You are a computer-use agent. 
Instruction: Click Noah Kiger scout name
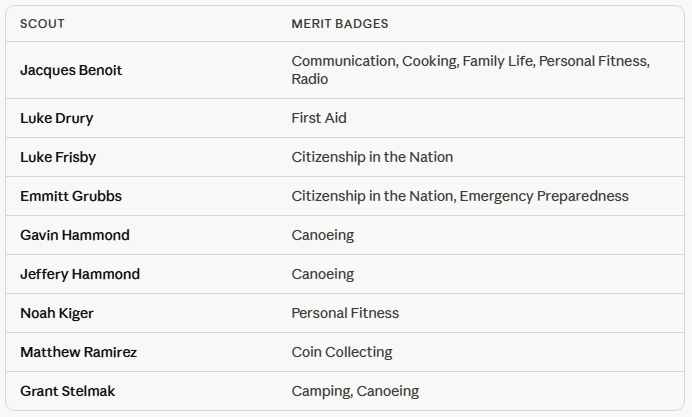[x=57, y=313]
